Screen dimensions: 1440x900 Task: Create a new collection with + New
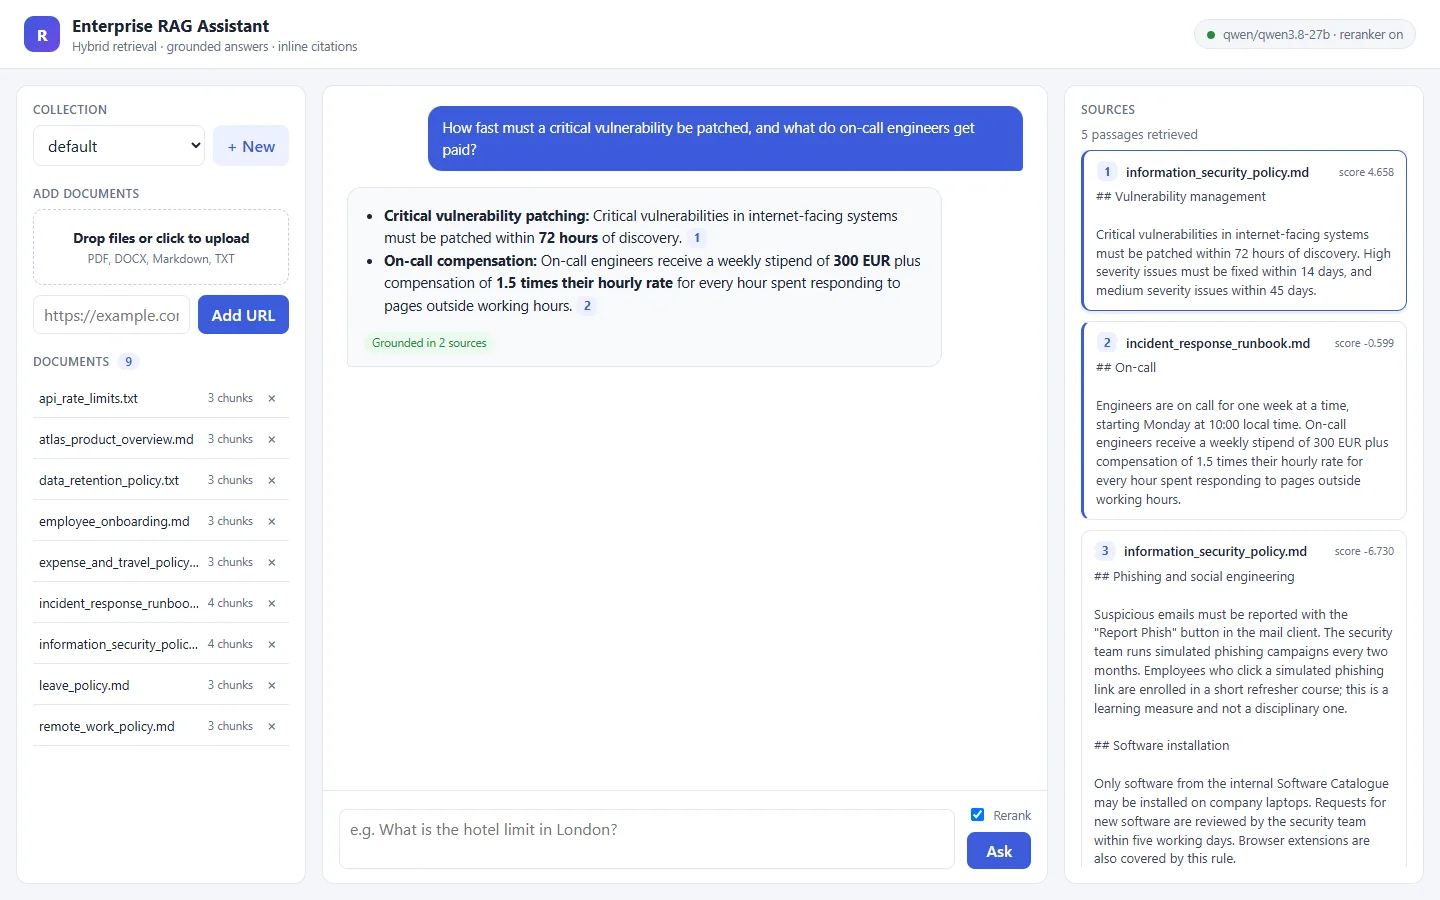pyautogui.click(x=251, y=146)
